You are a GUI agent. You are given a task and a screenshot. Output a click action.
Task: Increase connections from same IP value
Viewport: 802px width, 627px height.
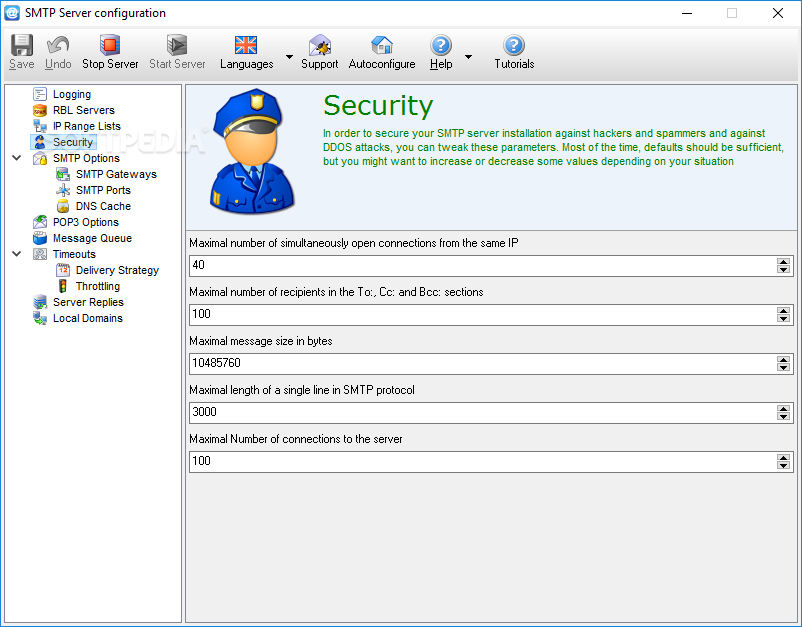pos(783,262)
